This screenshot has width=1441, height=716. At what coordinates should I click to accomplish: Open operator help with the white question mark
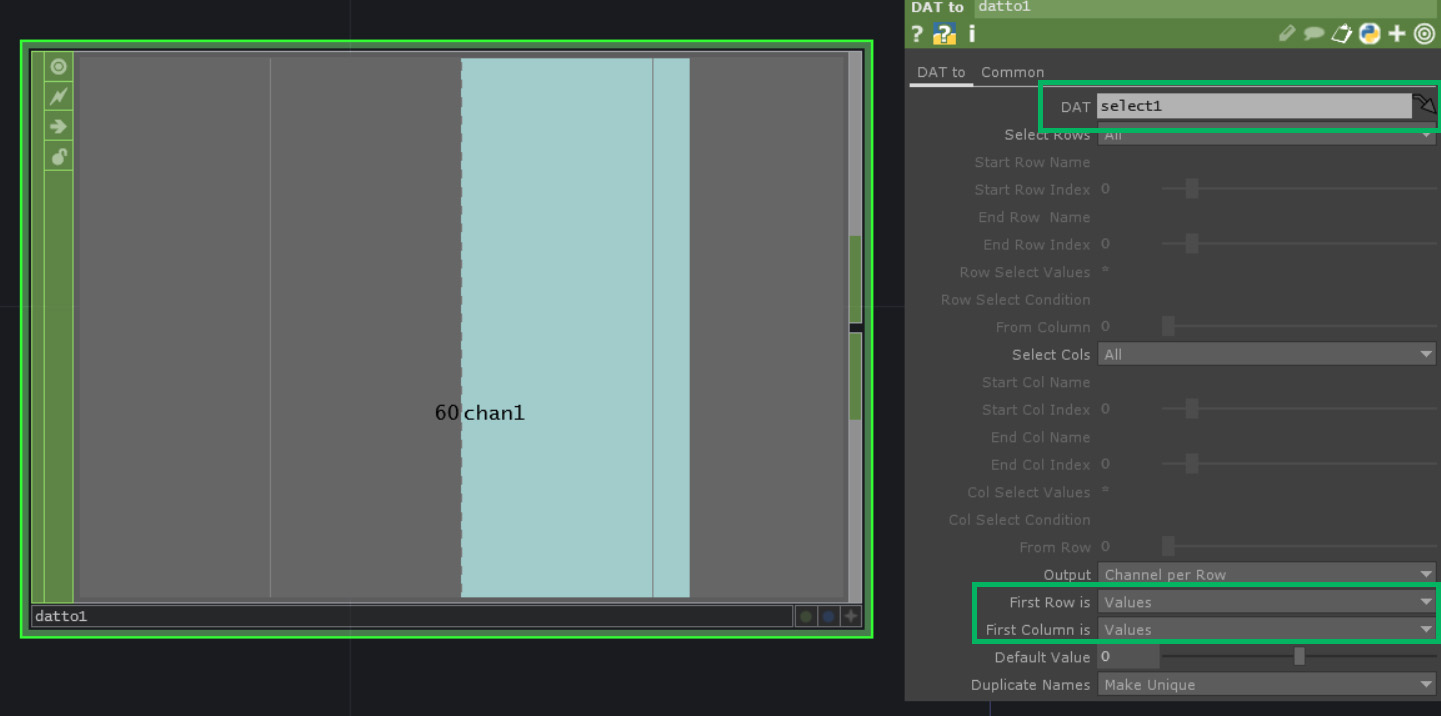point(917,34)
